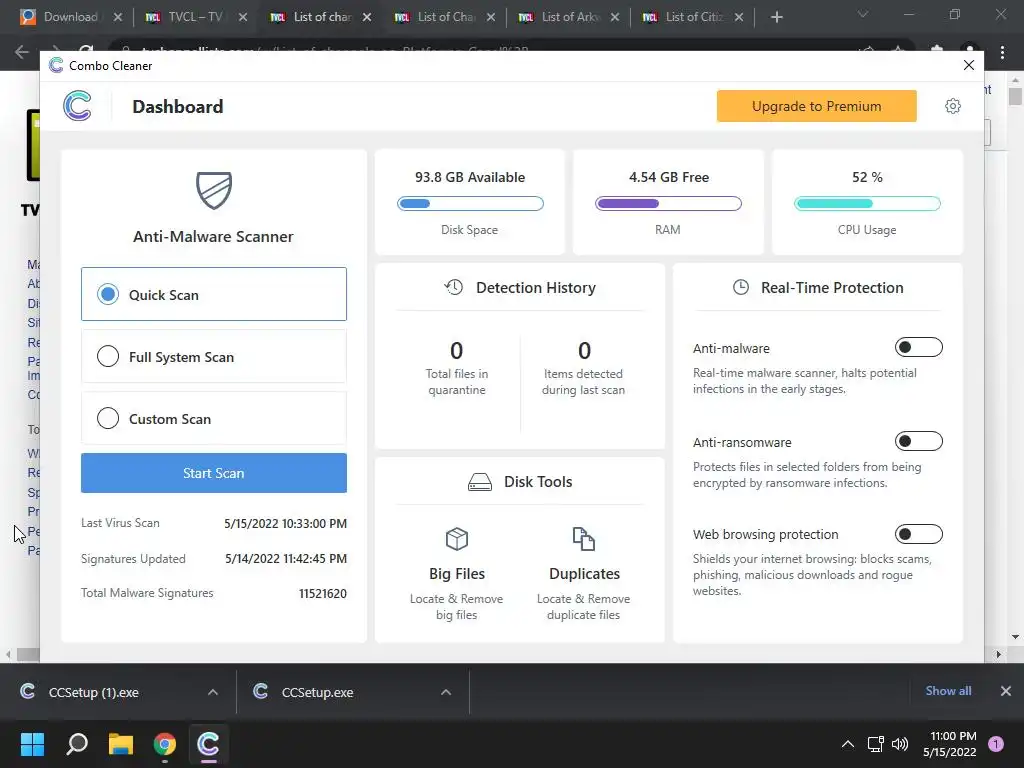
Task: Click Show all downloads link
Action: coord(948,691)
